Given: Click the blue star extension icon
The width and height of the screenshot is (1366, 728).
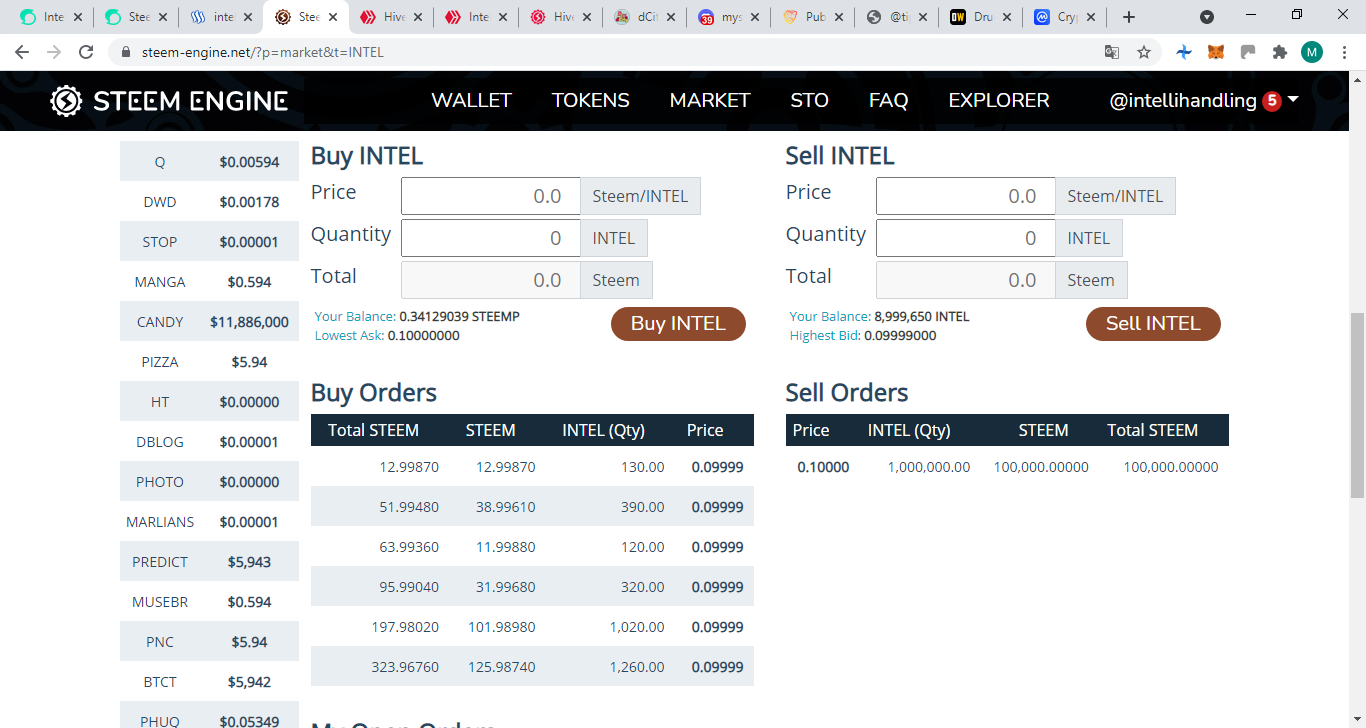Looking at the screenshot, I should click(1184, 52).
